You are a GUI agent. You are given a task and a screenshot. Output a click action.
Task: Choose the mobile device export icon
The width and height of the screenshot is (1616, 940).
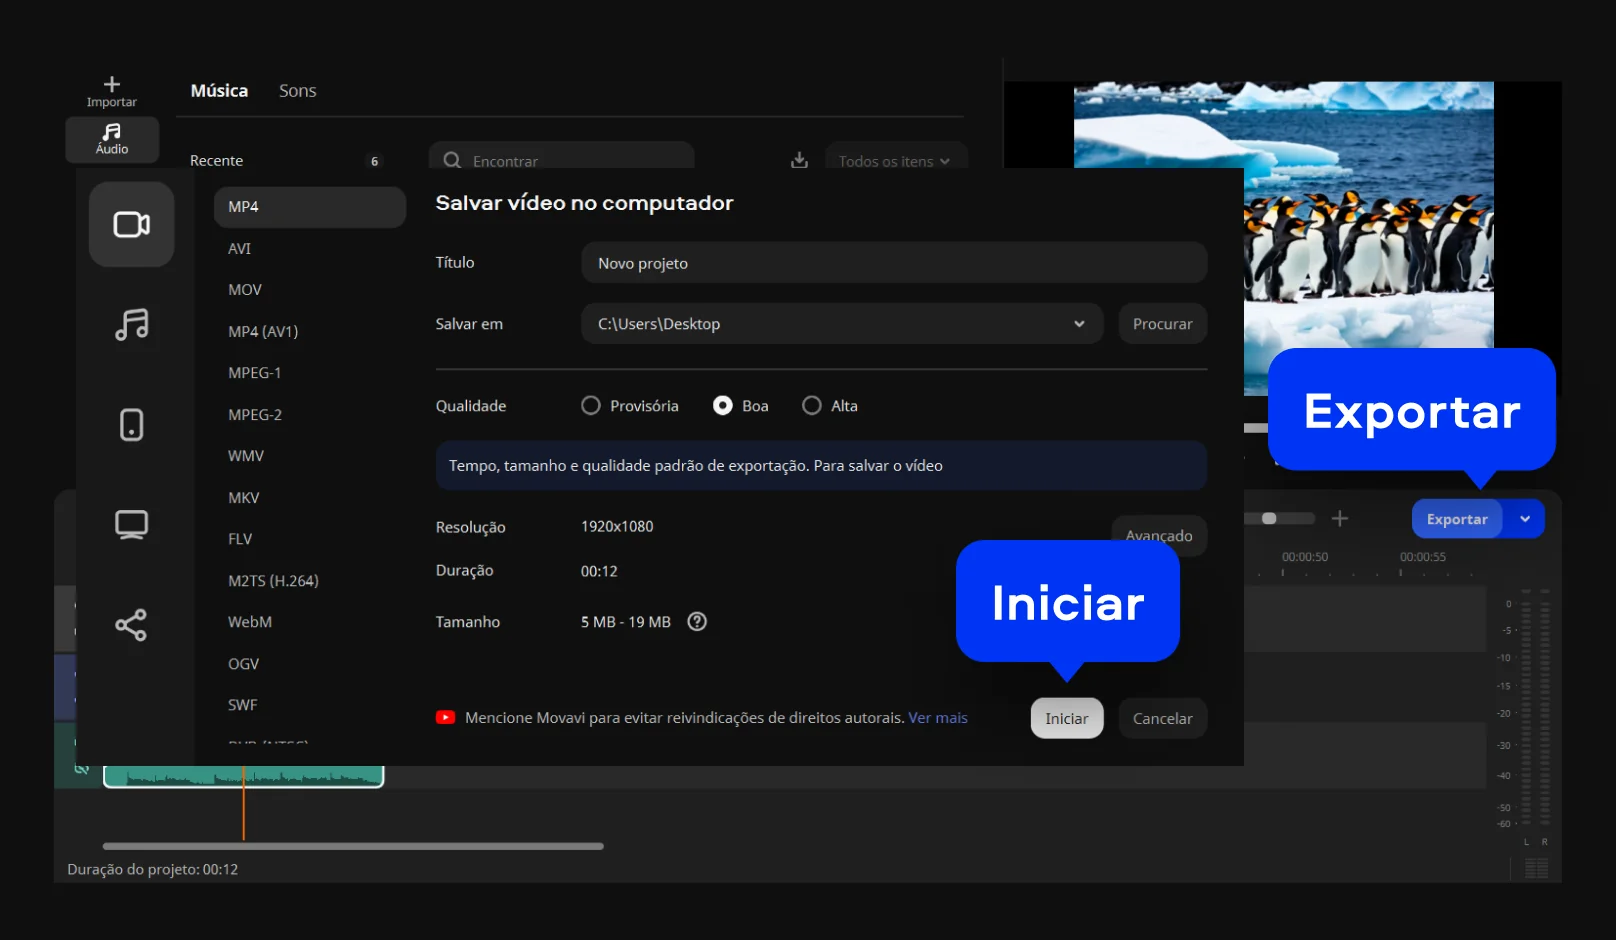click(131, 425)
